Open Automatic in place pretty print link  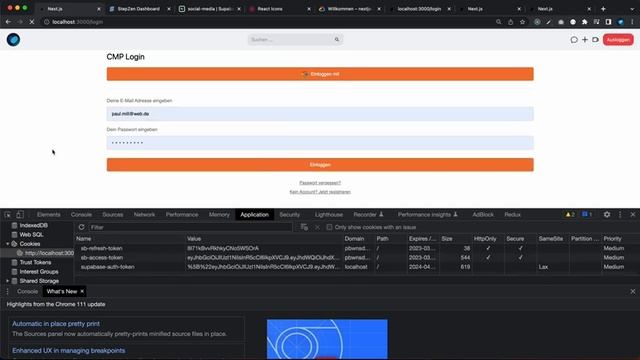(56, 323)
